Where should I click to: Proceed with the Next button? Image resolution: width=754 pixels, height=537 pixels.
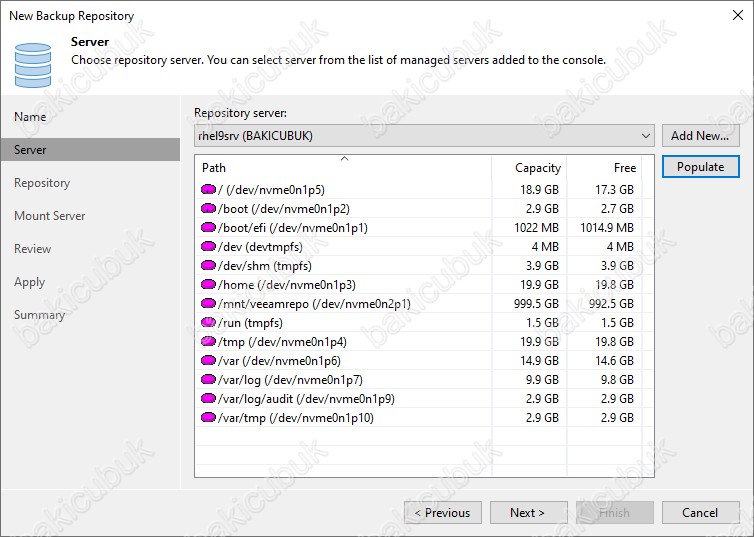click(528, 513)
